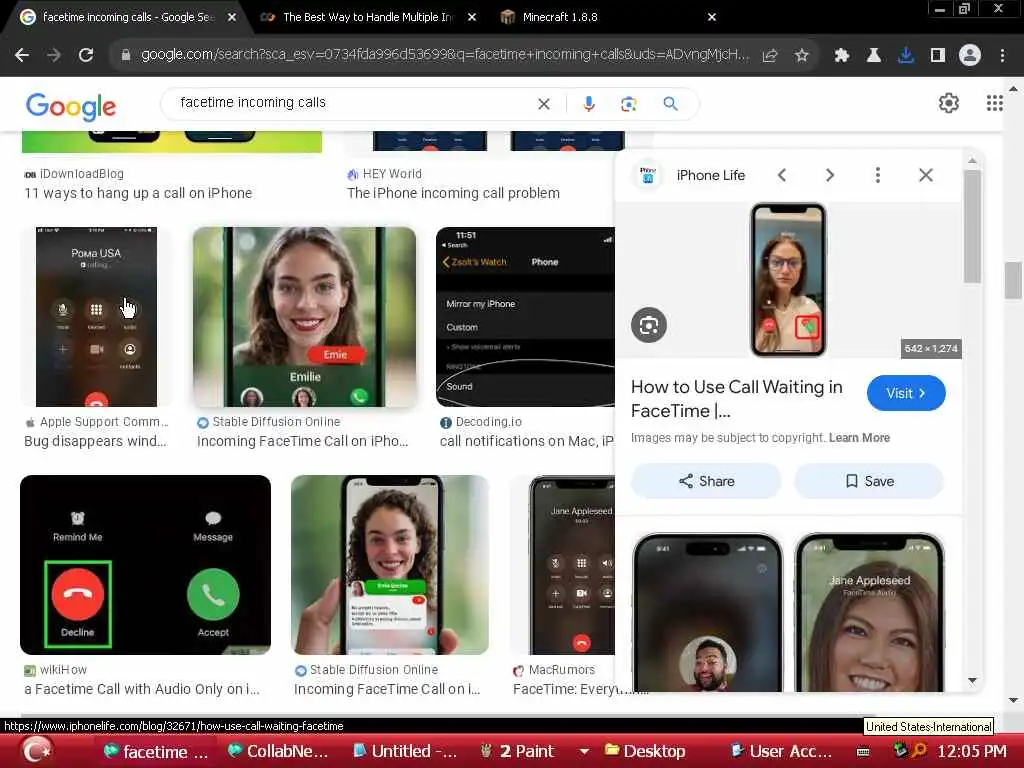Viewport: 1024px width, 768px height.
Task: Show the previous image in the preview panel
Action: pos(782,175)
